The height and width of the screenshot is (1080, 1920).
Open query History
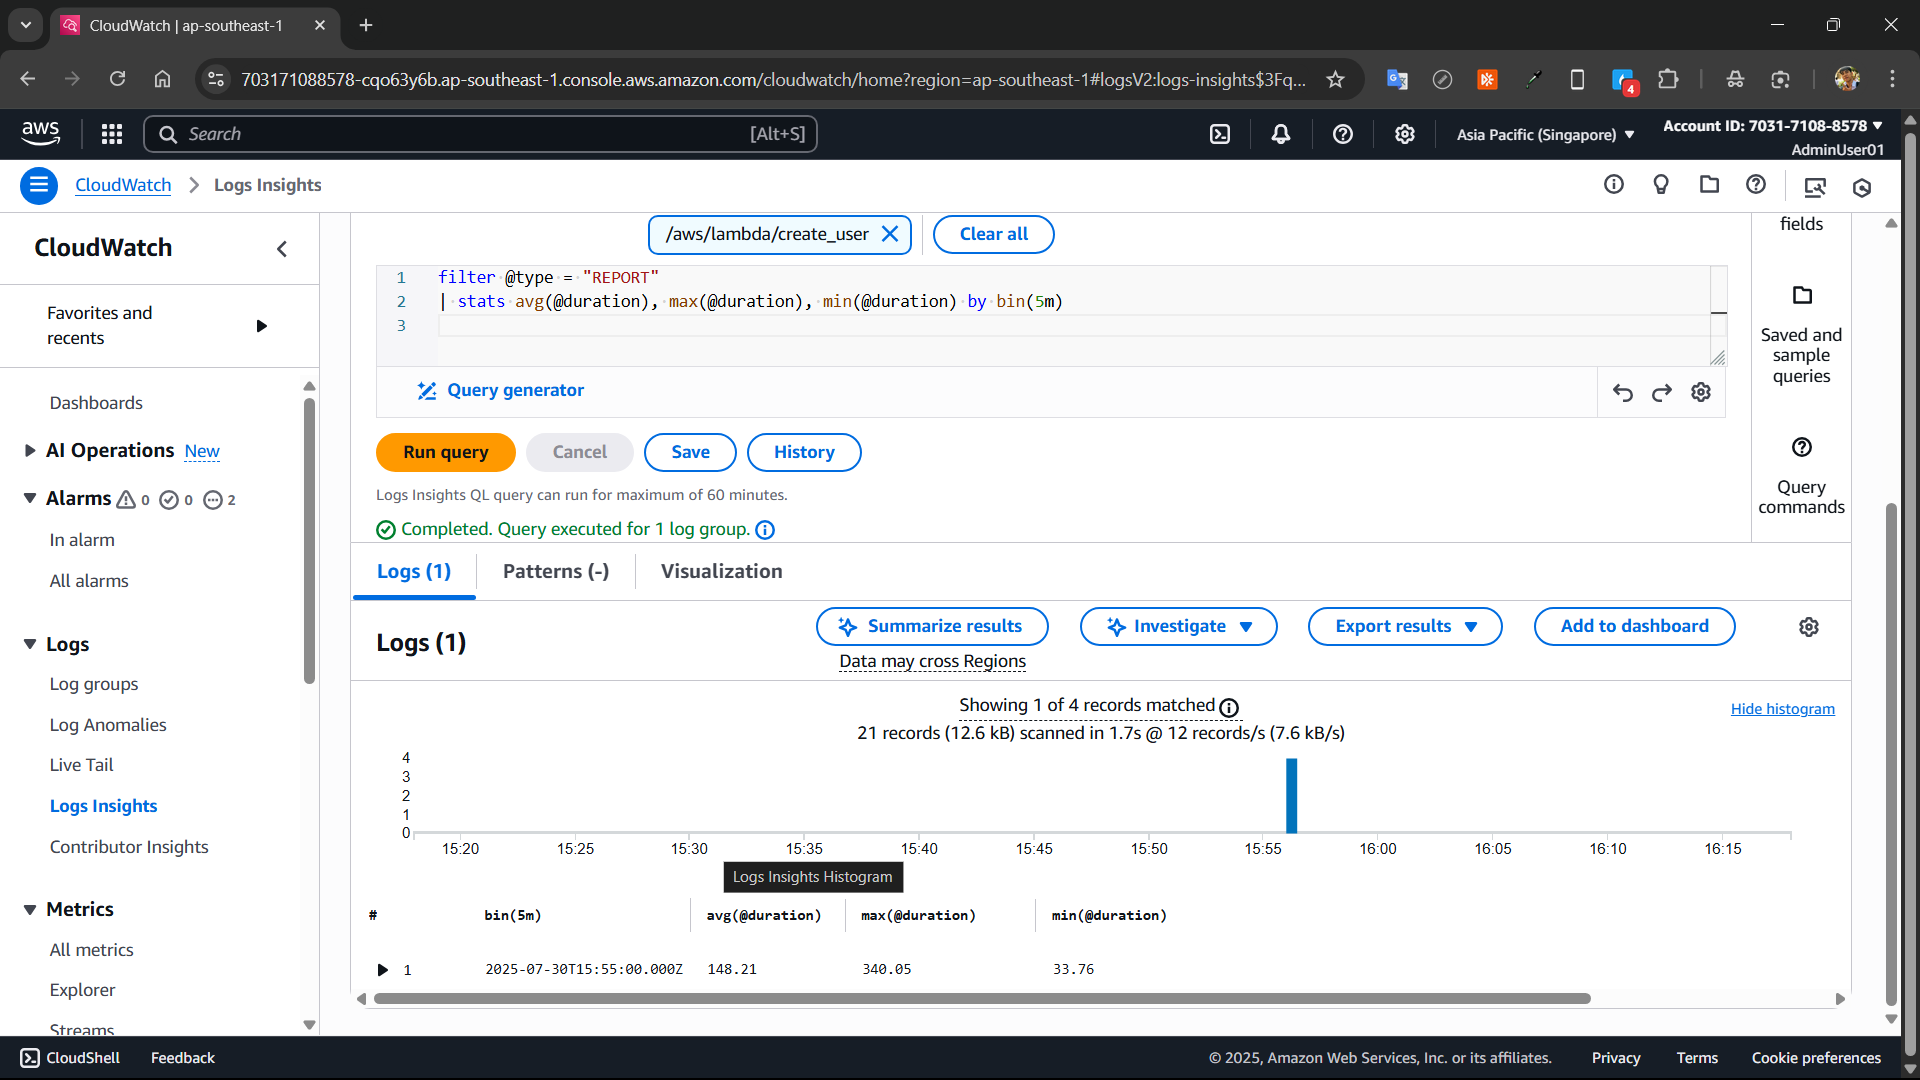[804, 452]
